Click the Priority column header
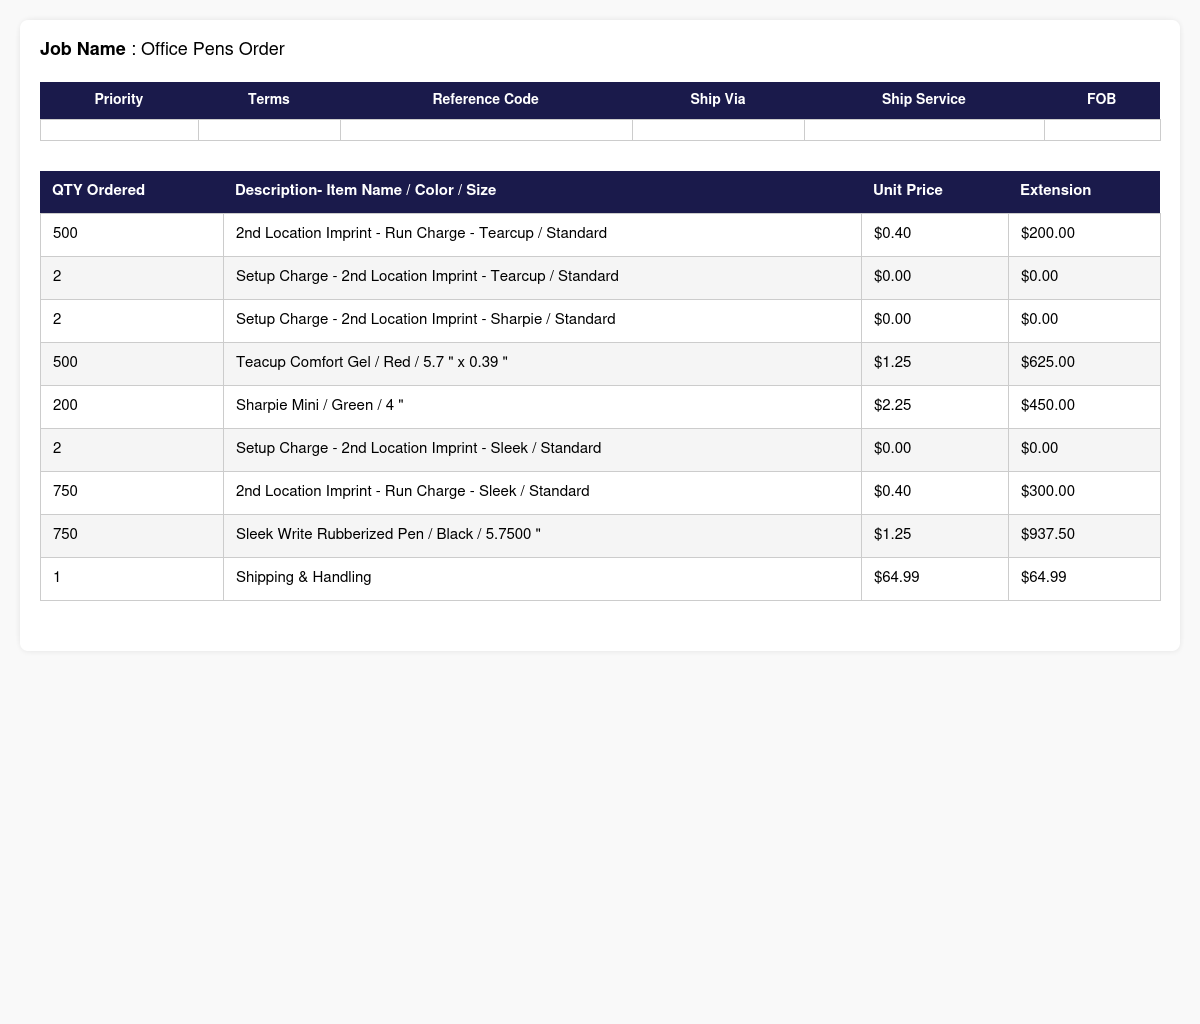Screen dimensions: 1200x1024 [119, 100]
